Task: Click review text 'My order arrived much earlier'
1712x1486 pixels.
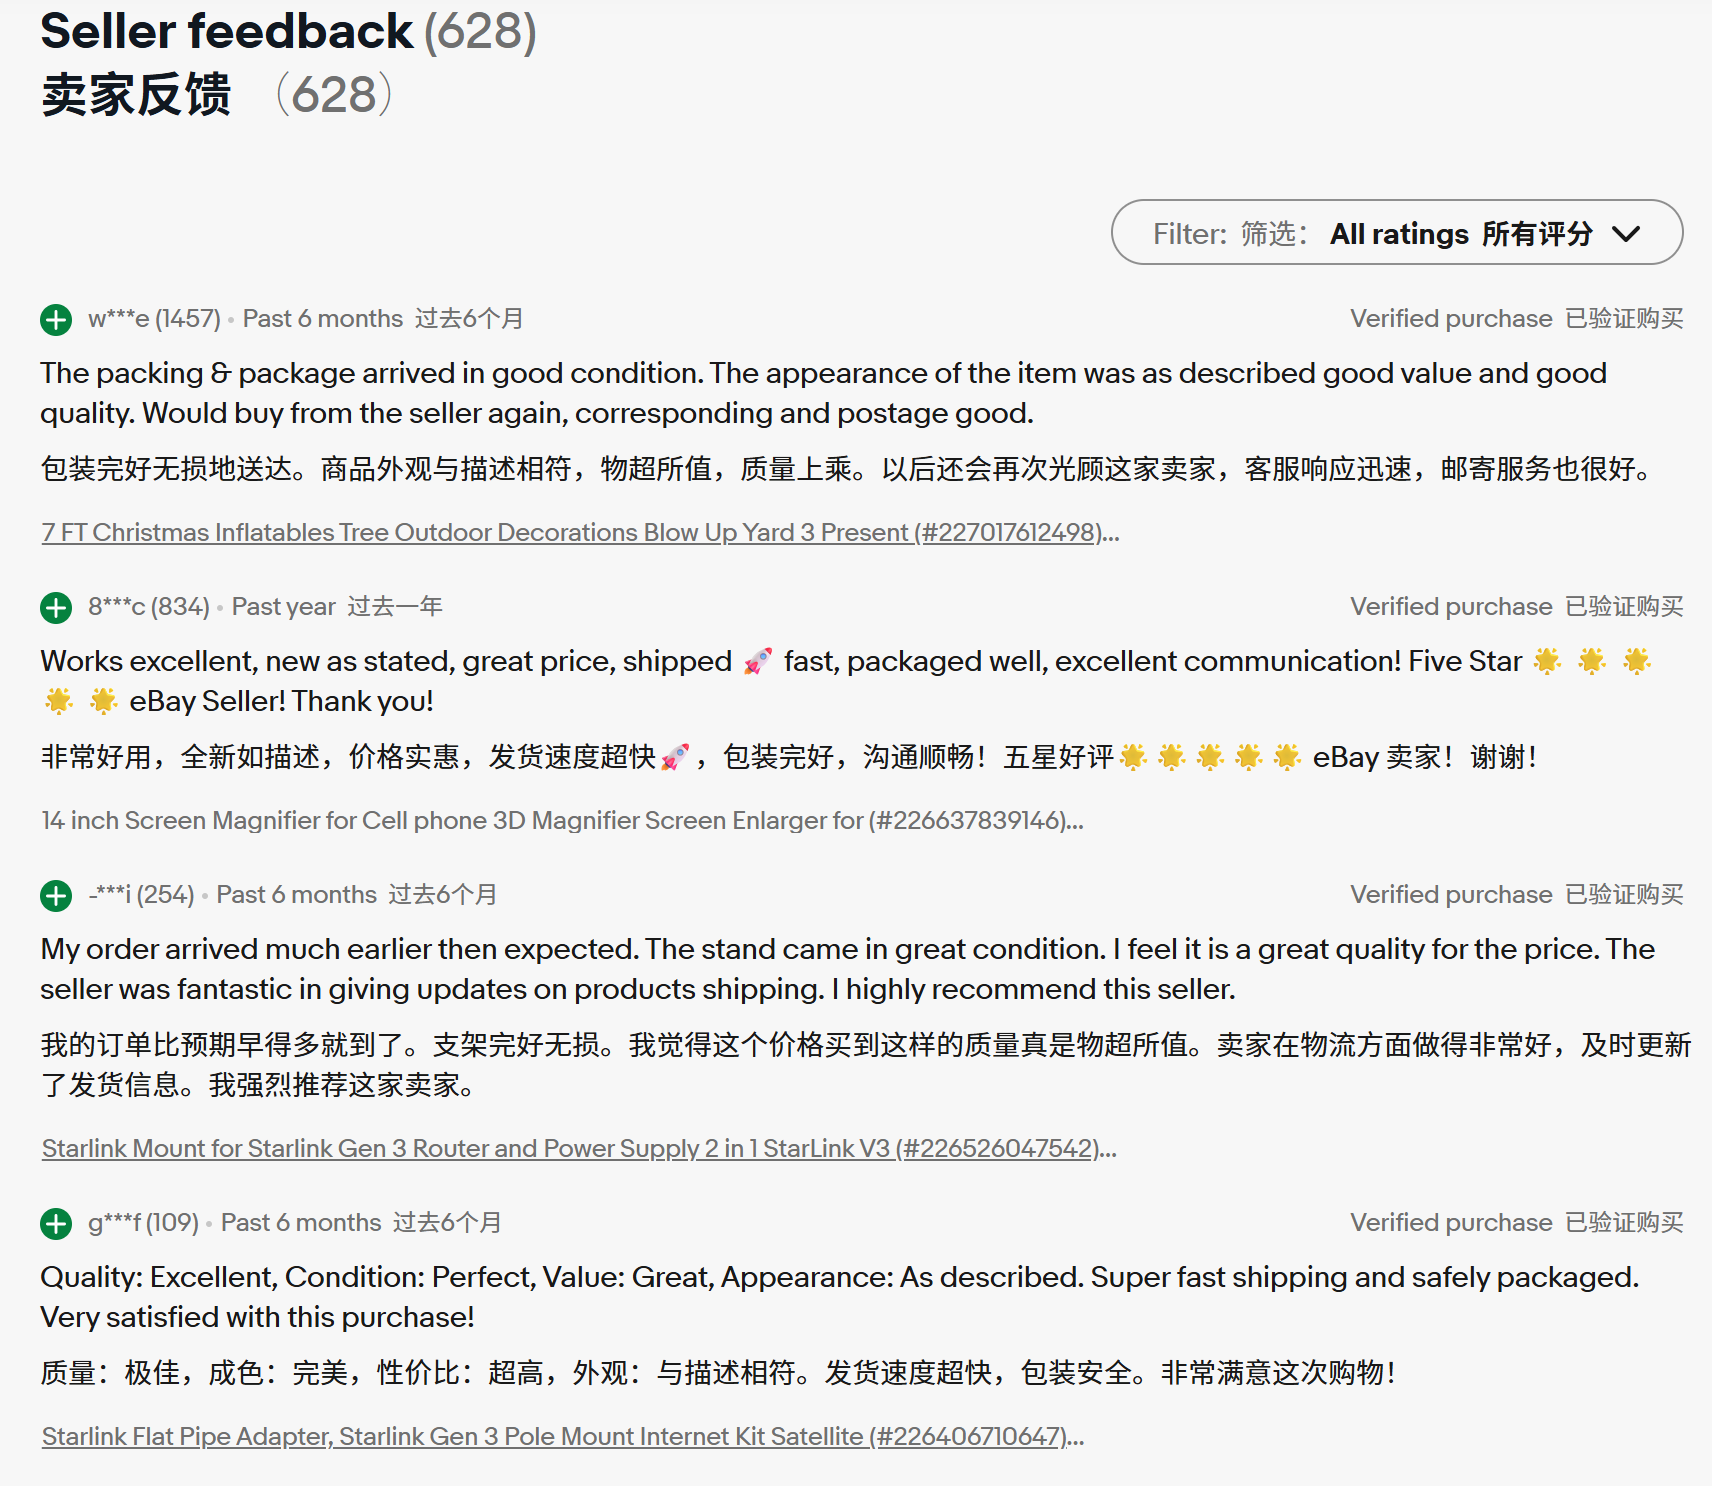Action: 847,969
